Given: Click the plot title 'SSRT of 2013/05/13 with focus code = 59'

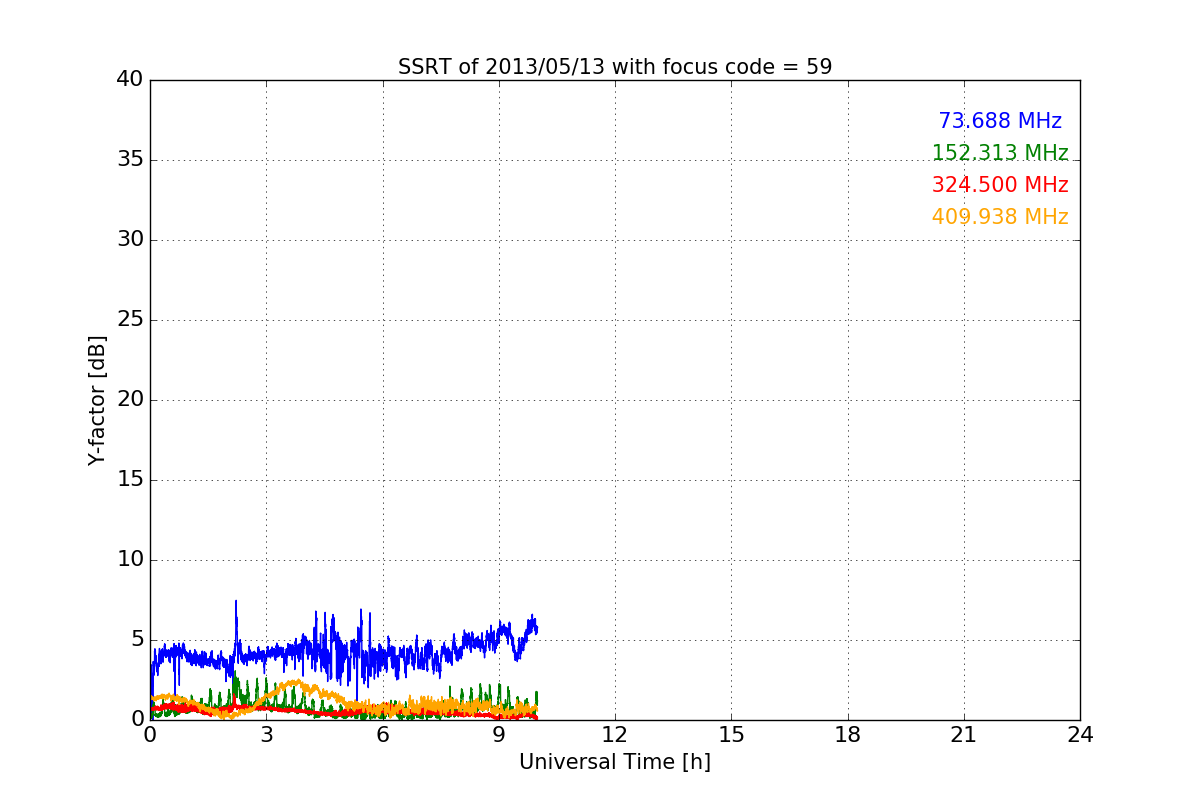Looking at the screenshot, I should (615, 67).
